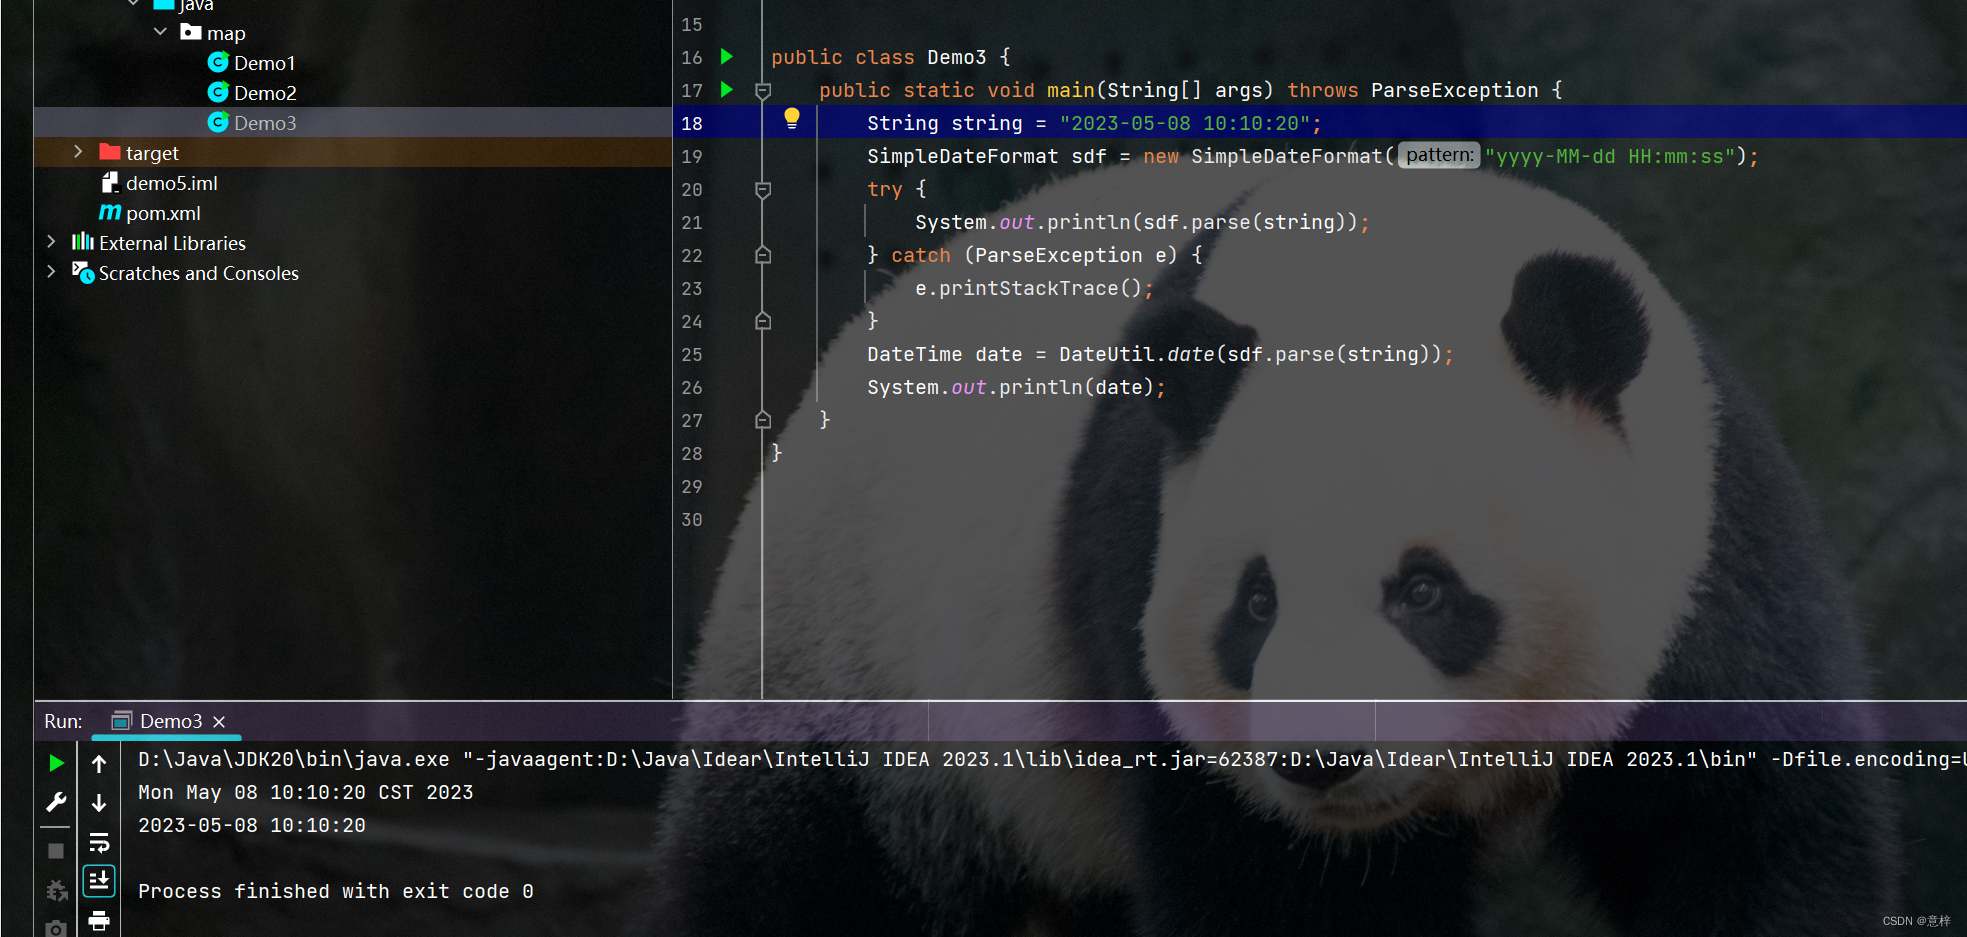Click SimpleDateFormat sdf declaration on line 19
Screen dimensions: 1967x937
point(987,156)
